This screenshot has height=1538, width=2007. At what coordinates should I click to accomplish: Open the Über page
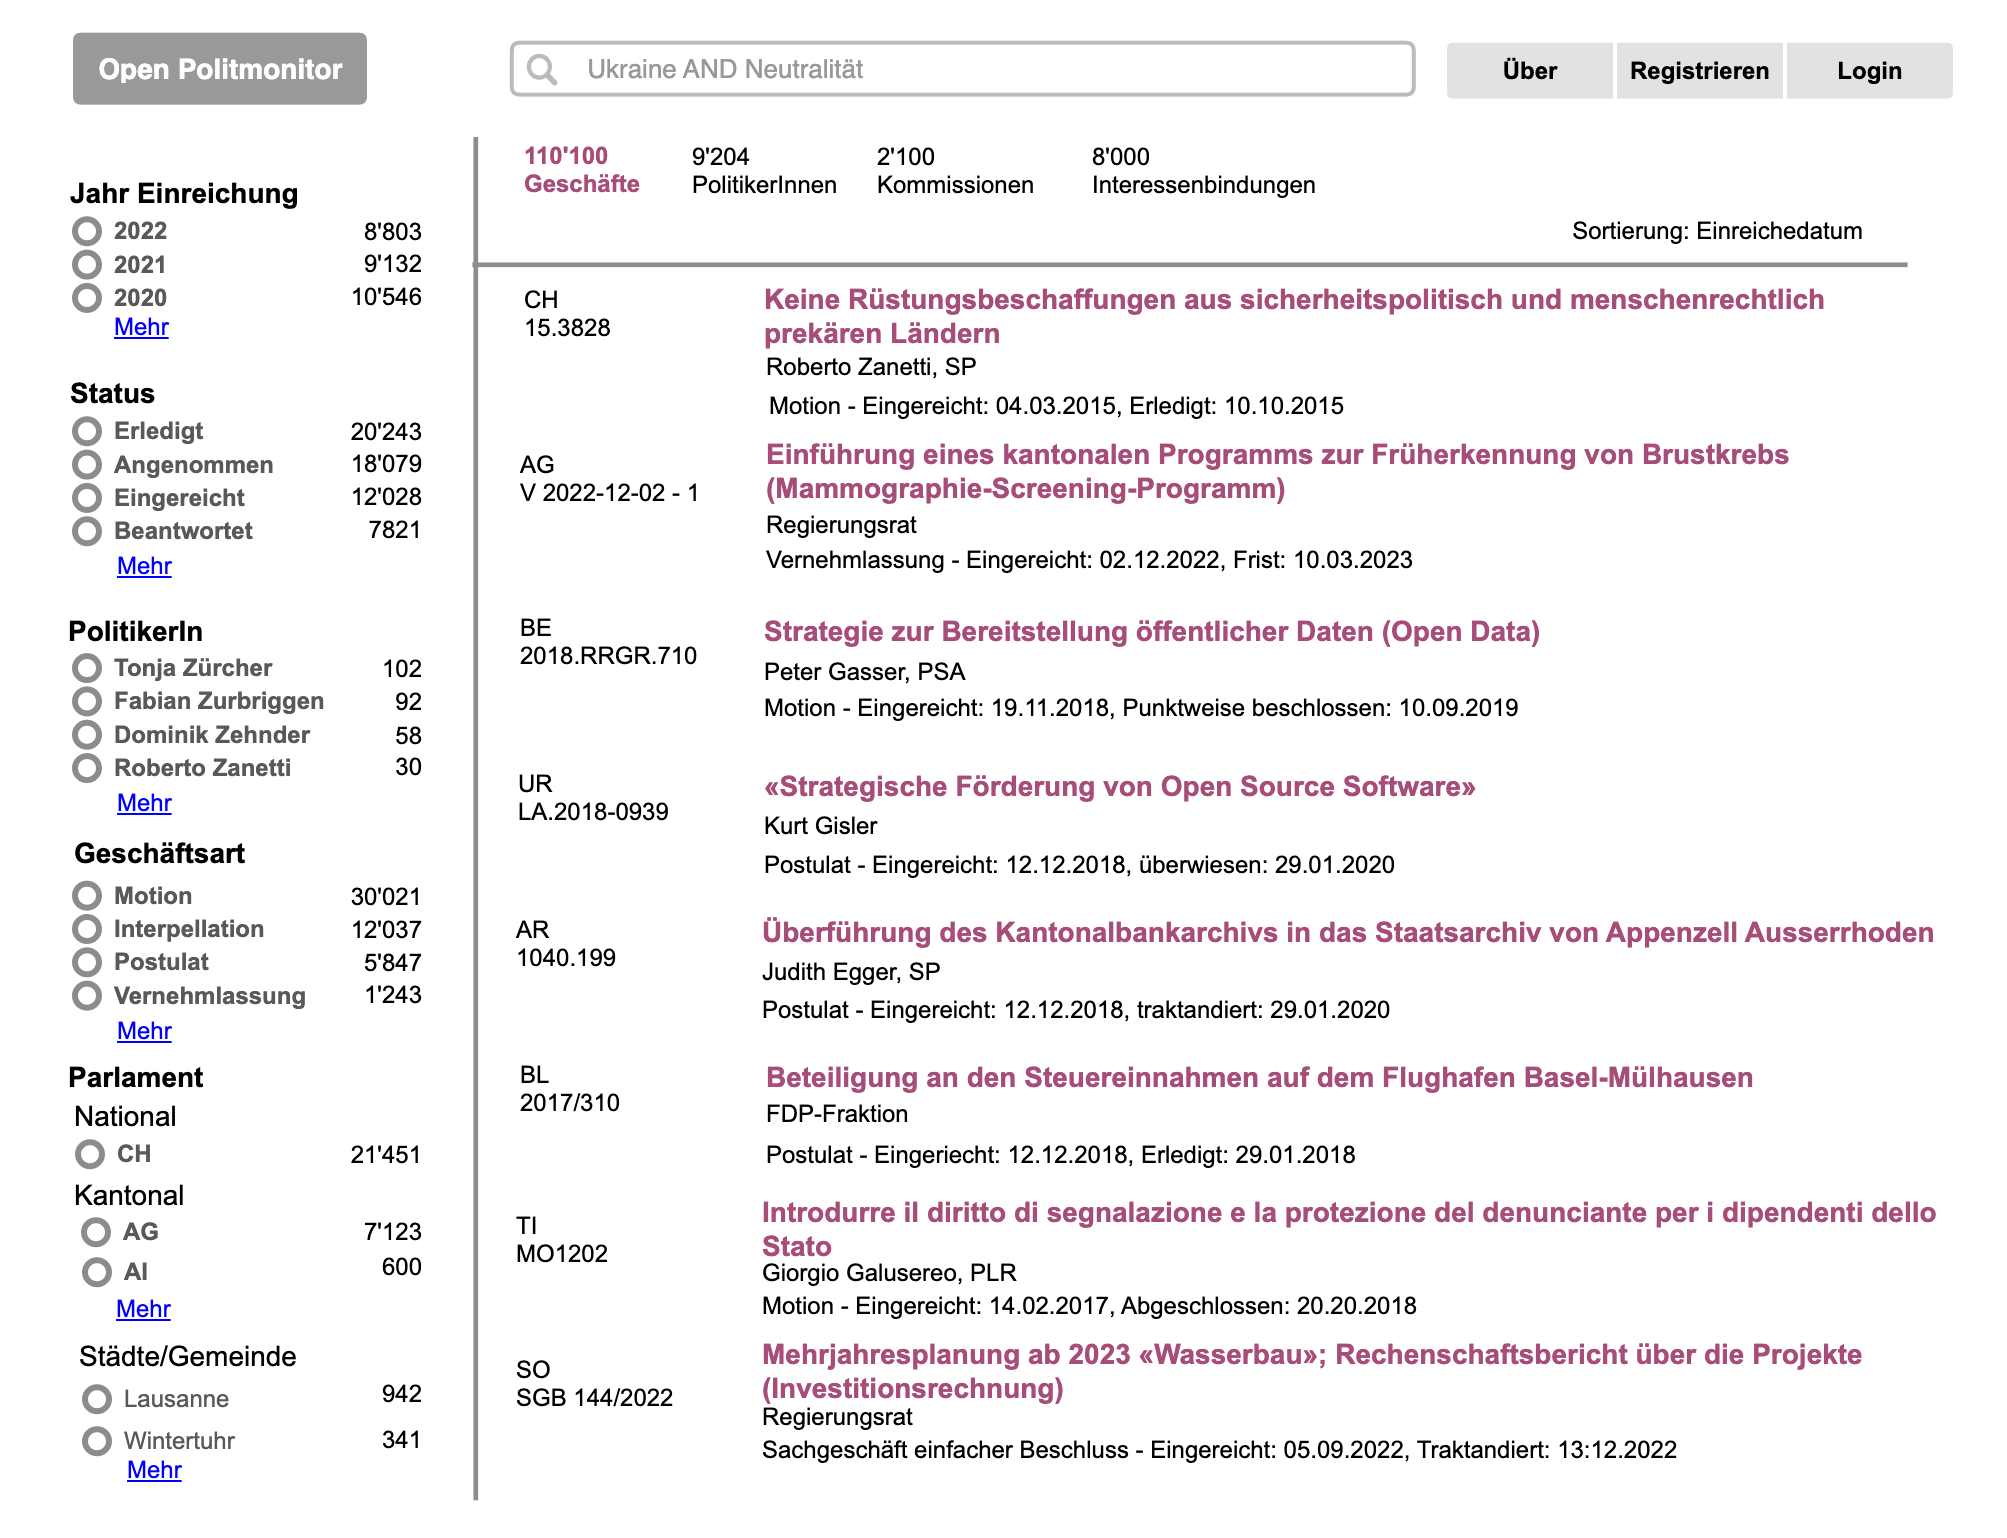point(1529,71)
